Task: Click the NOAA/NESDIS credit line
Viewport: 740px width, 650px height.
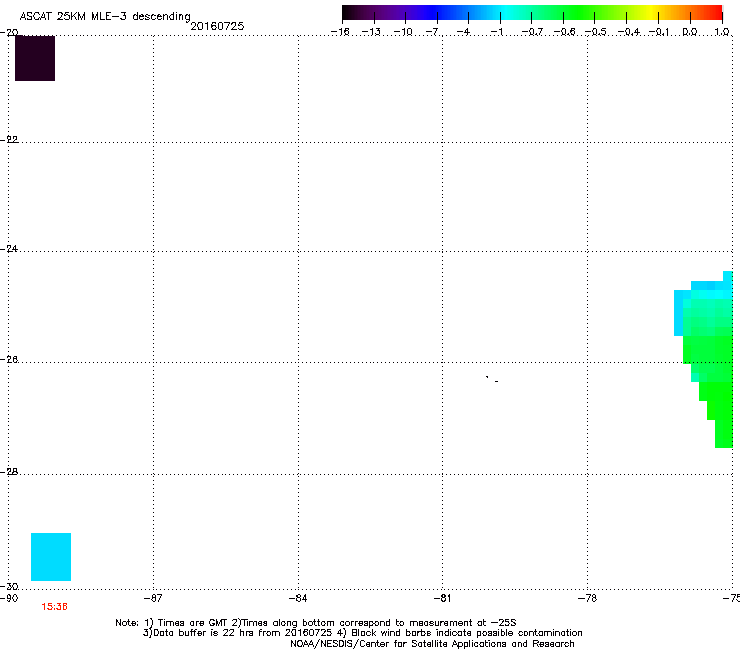Action: 432,644
